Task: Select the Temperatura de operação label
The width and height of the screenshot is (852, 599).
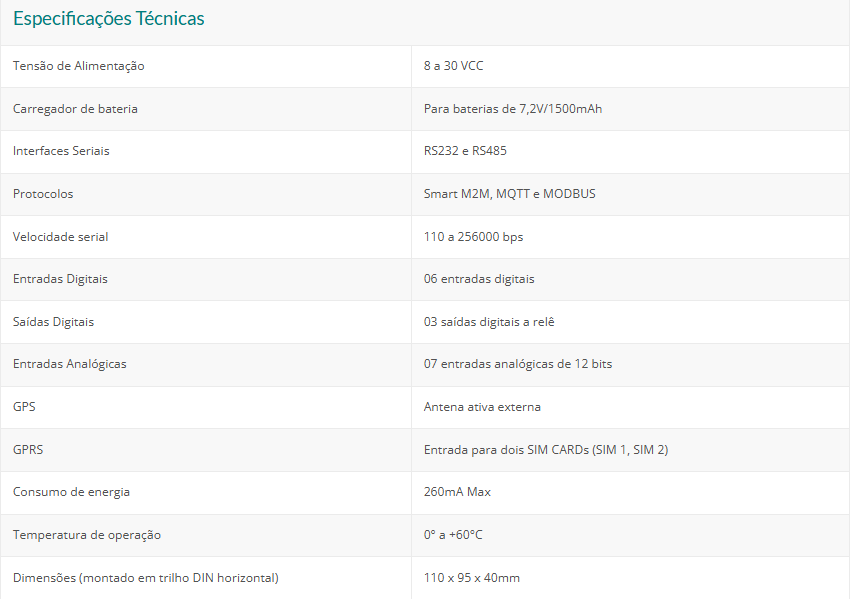Action: pos(87,535)
